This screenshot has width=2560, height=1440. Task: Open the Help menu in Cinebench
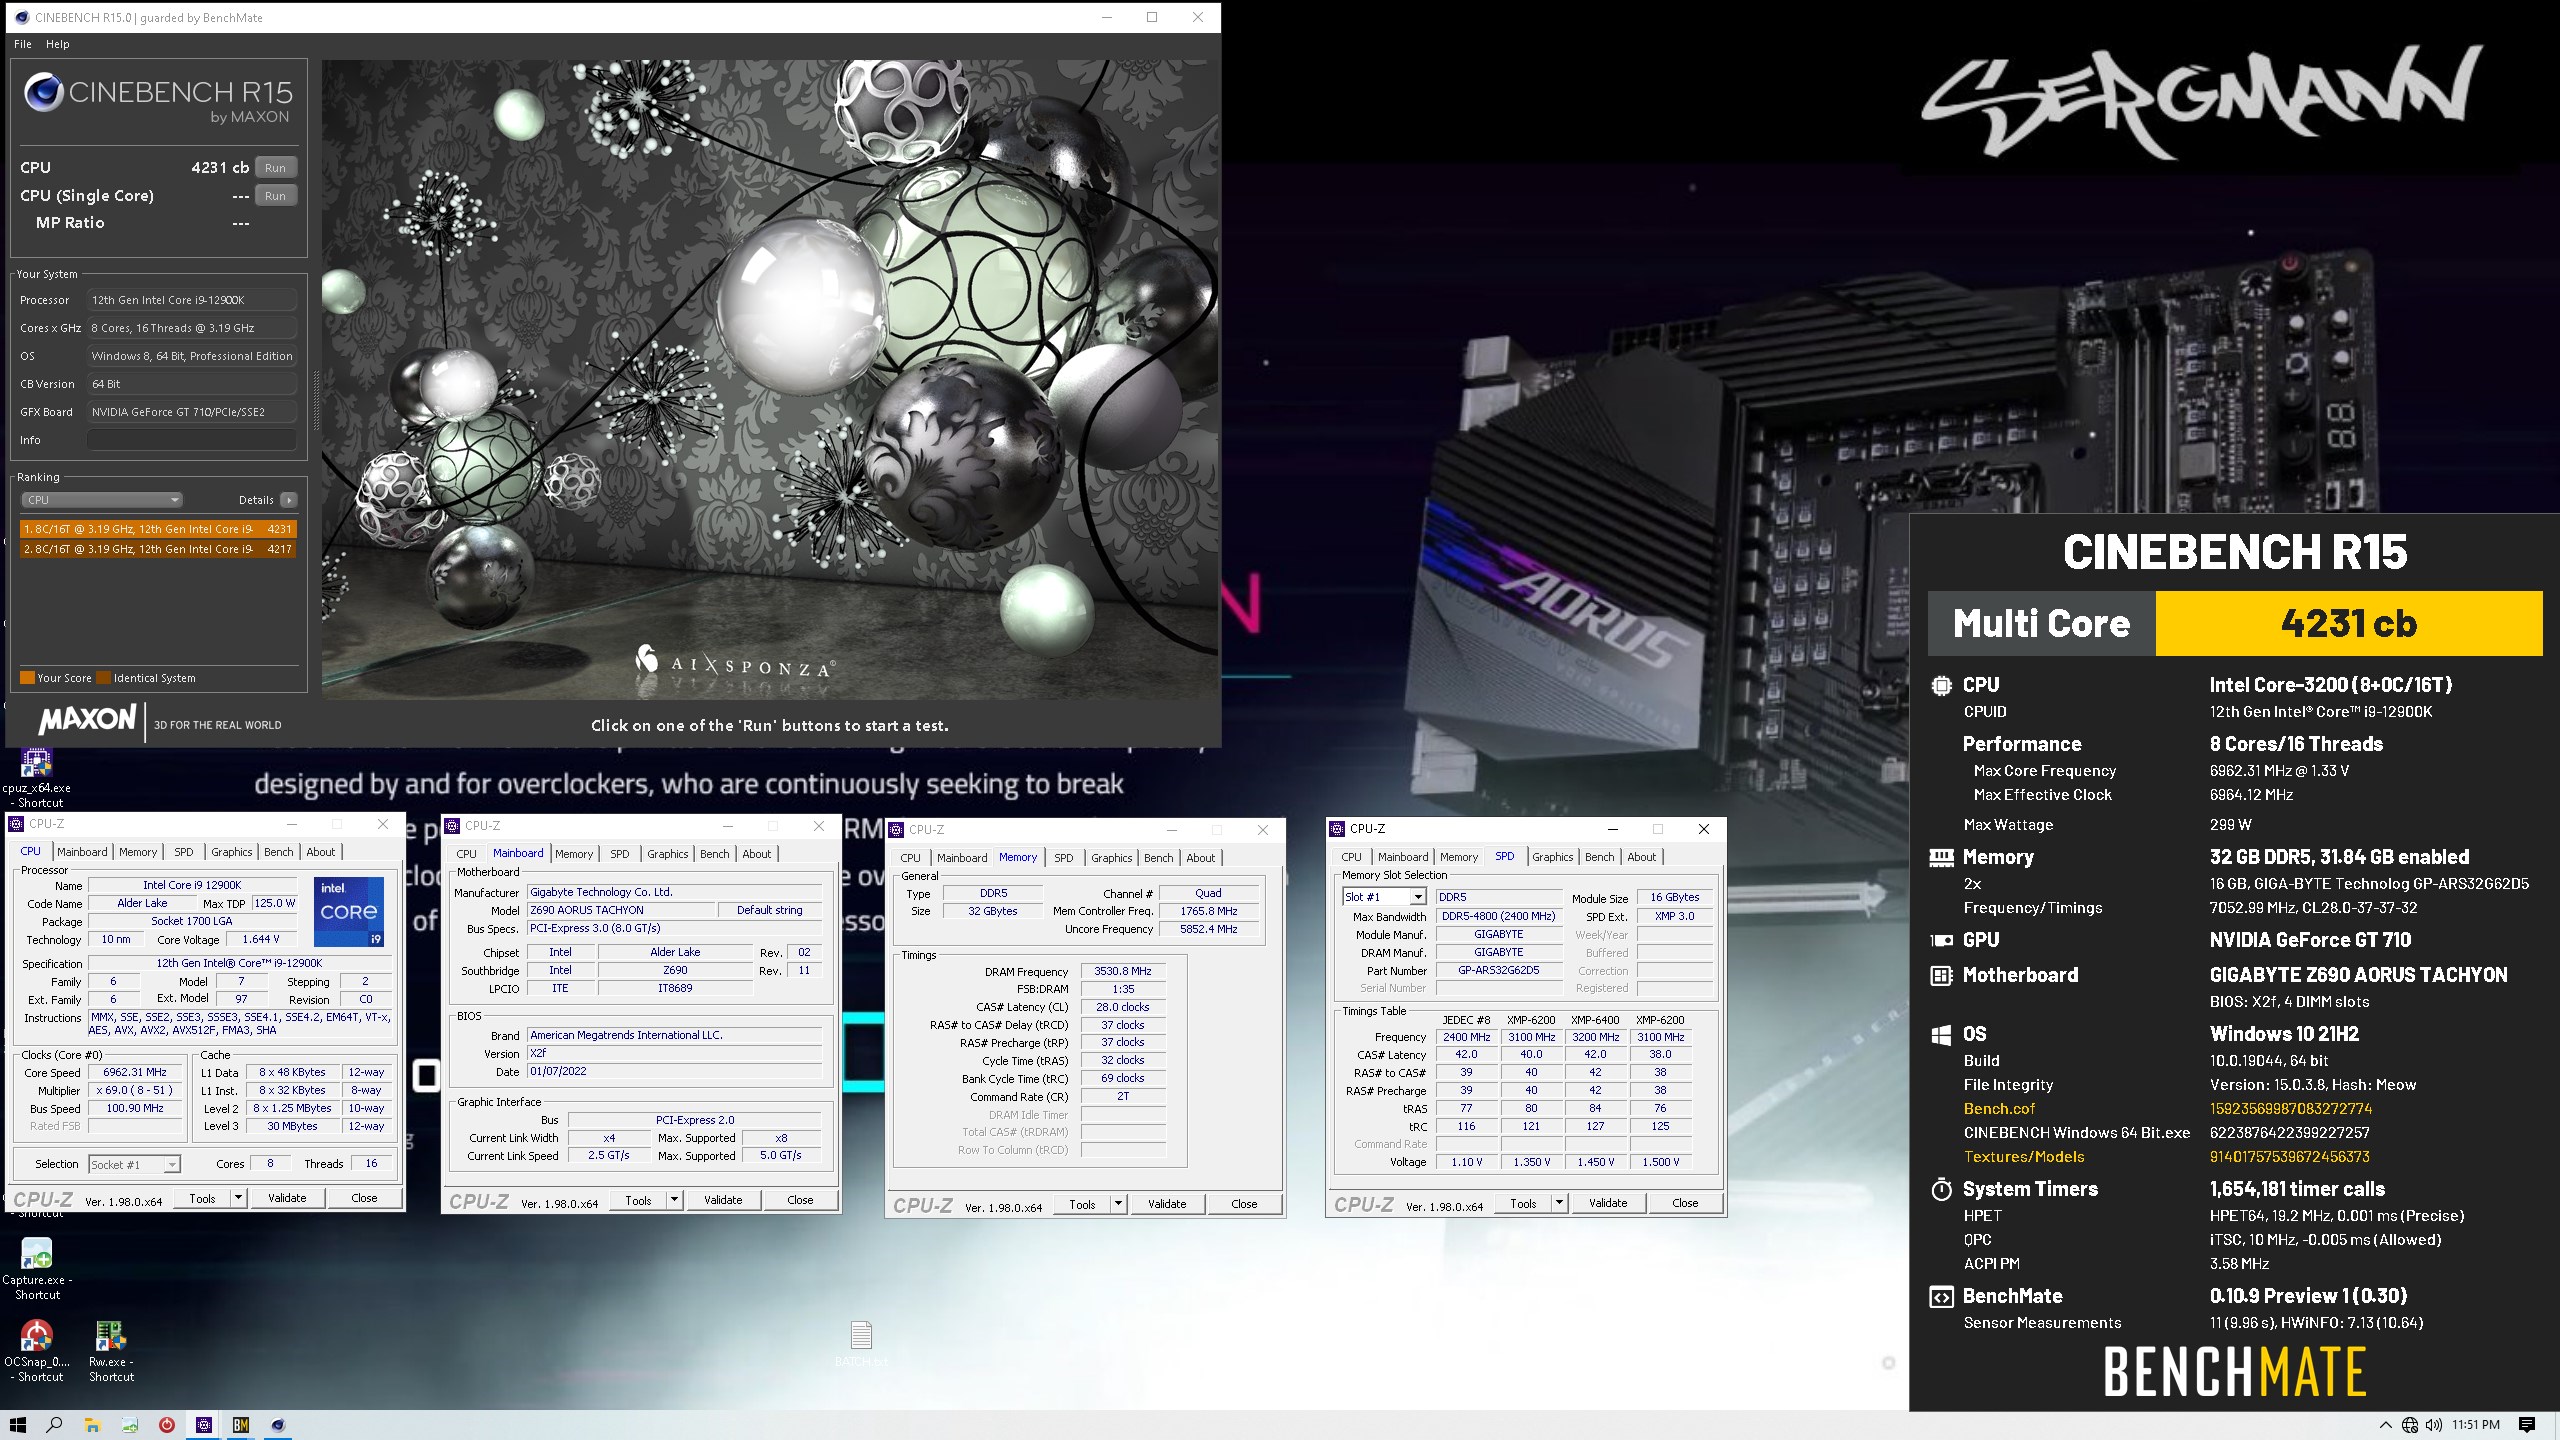[58, 44]
